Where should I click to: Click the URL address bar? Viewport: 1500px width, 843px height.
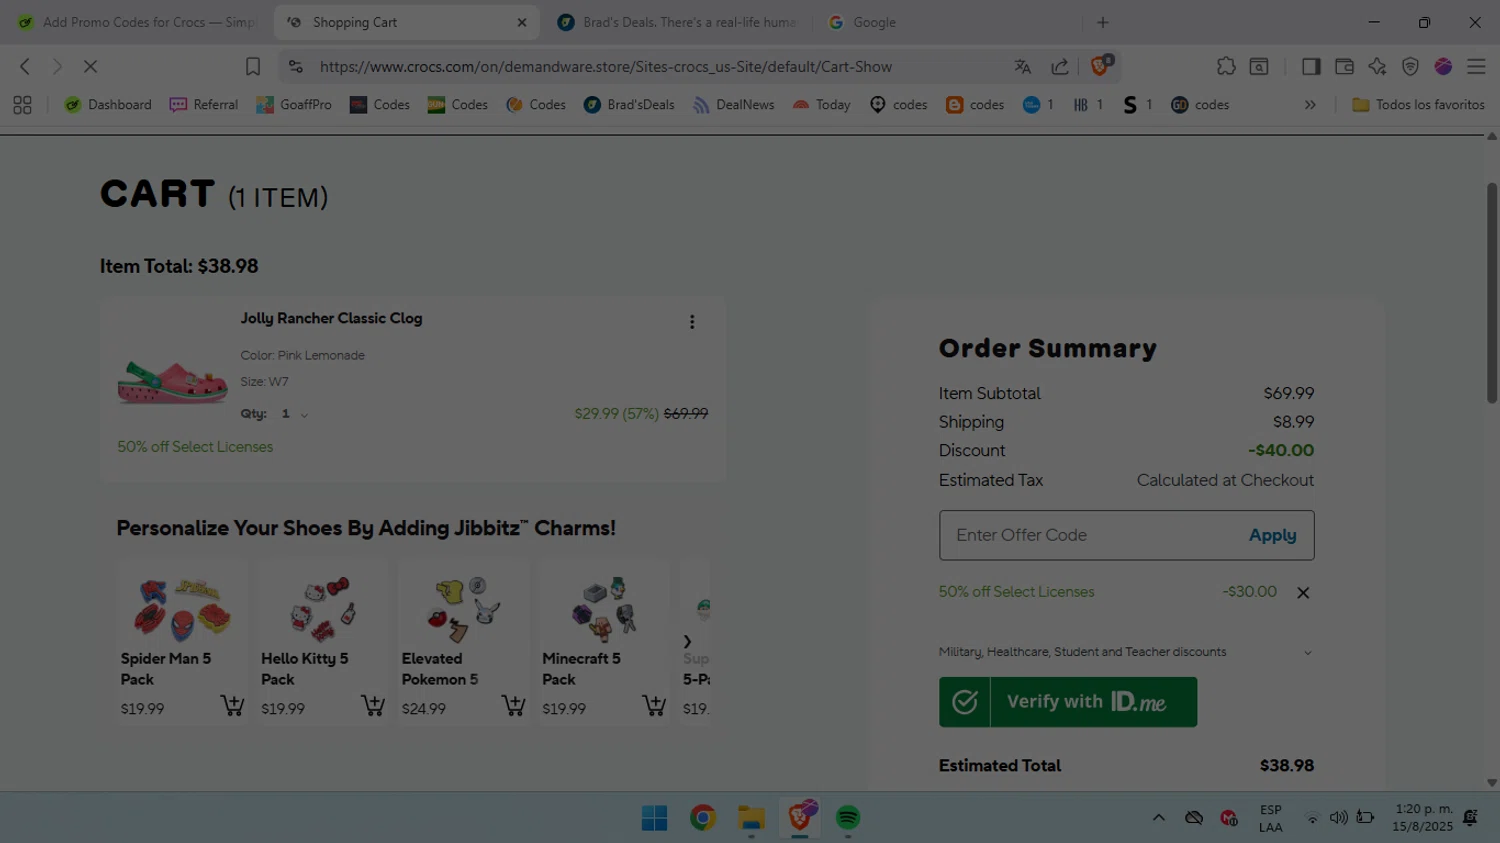[x=605, y=66]
